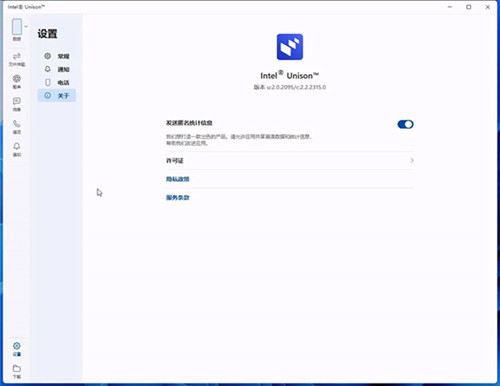This screenshot has height=386, width=500.
Task: Toggle send anonymous statistics switch
Action: (x=405, y=124)
